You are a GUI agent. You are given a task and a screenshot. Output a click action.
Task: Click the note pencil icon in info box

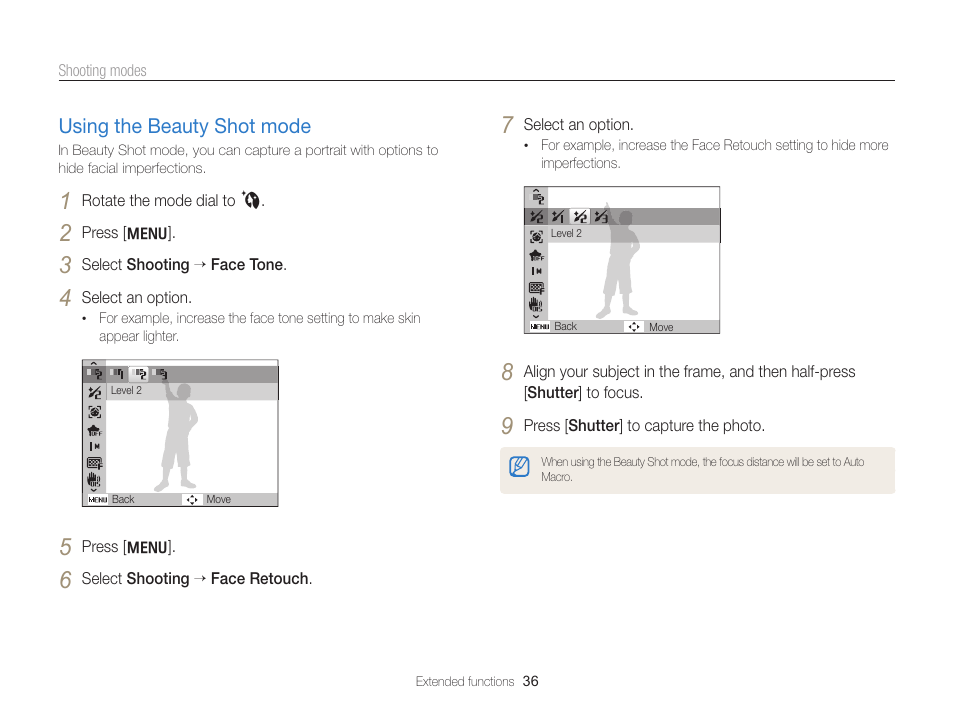[519, 467]
